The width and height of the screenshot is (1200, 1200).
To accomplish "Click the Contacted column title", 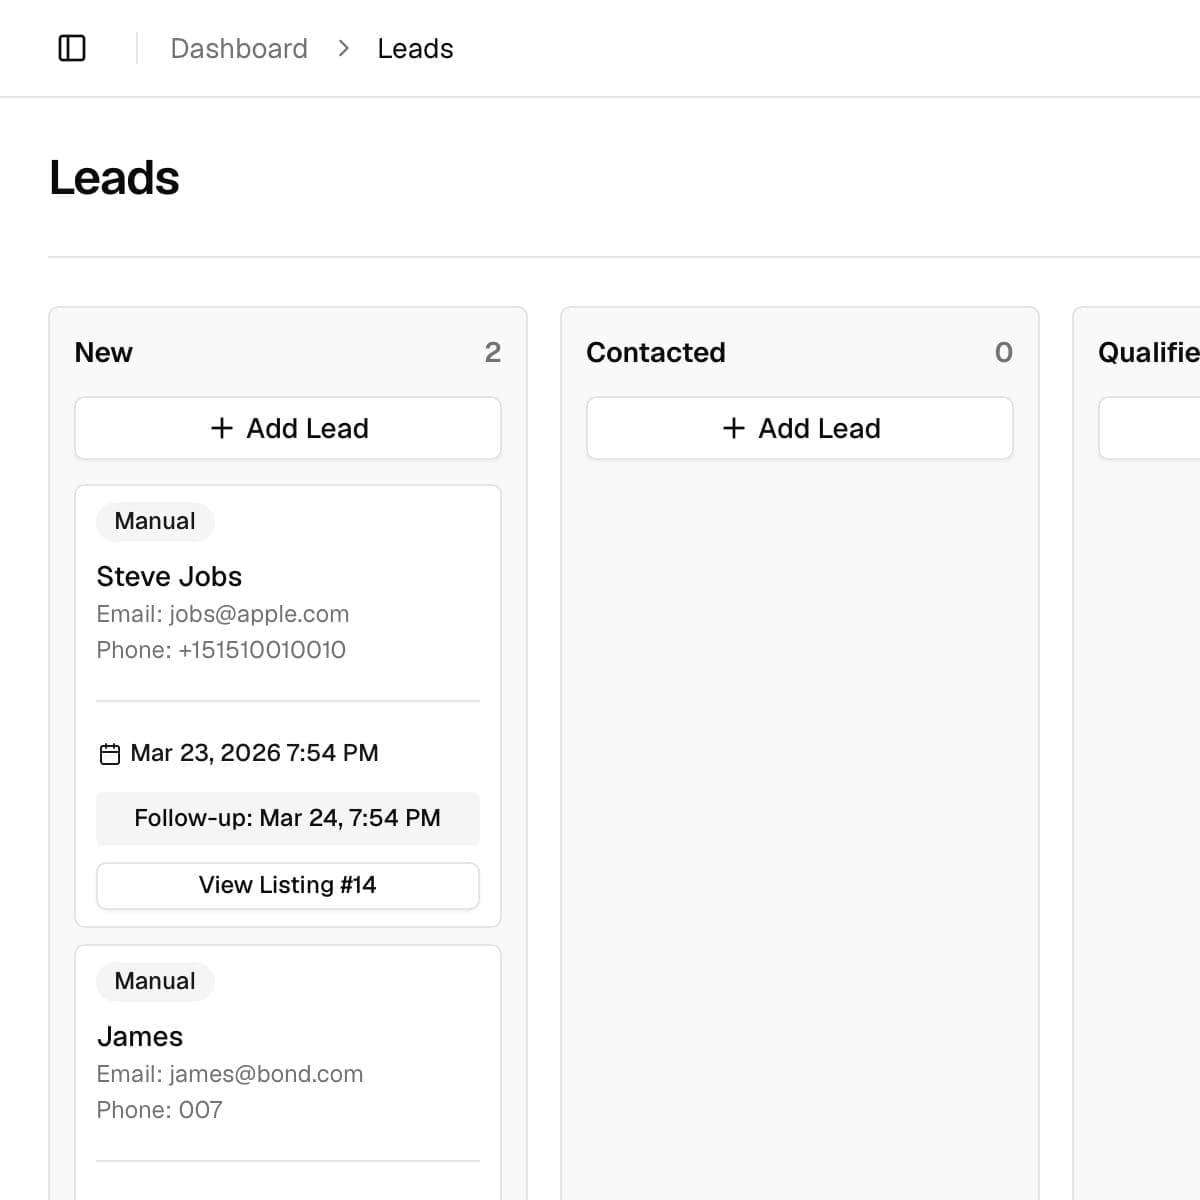I will (656, 352).
